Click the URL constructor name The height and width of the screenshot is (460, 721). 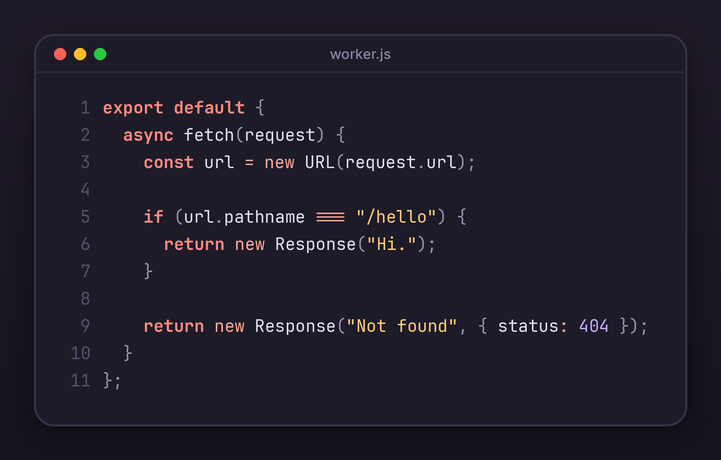[x=320, y=162]
